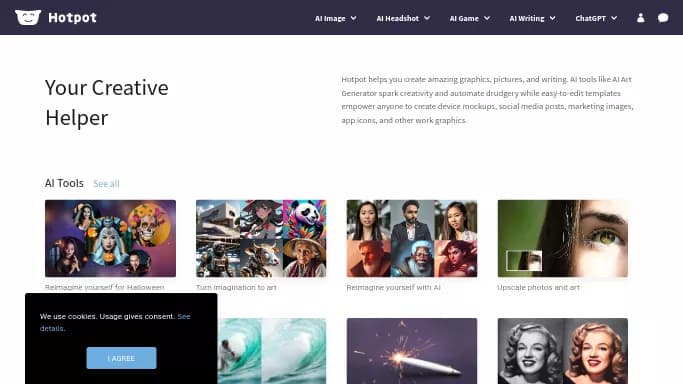Screen dimensions: 683x384
Task: Open the AI Writing menu
Action: [x=532, y=18]
